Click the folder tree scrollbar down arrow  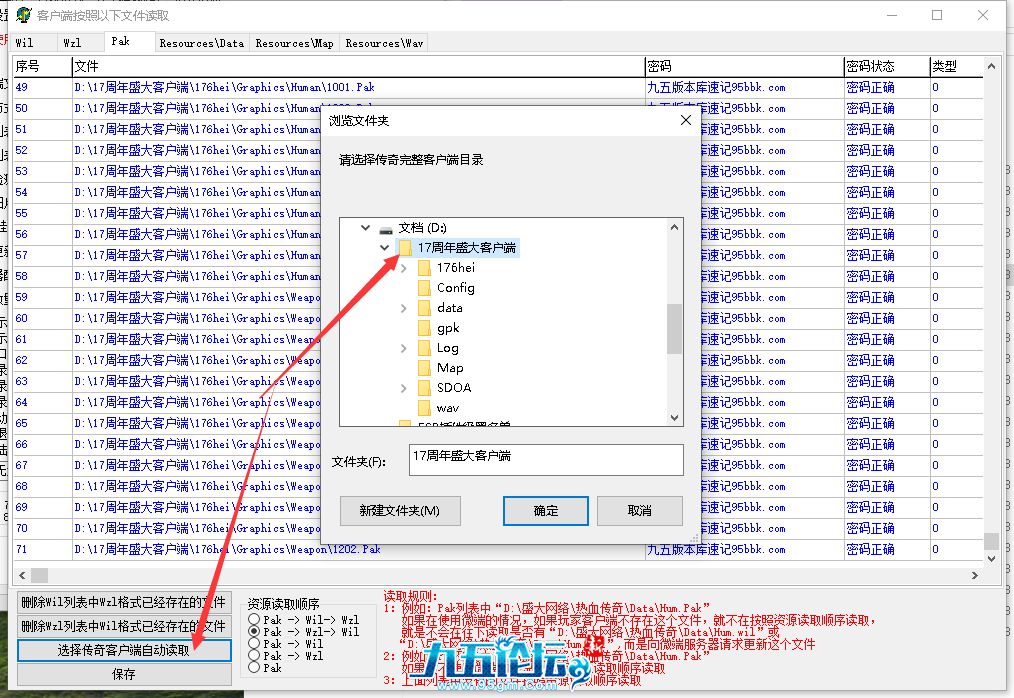[x=674, y=418]
